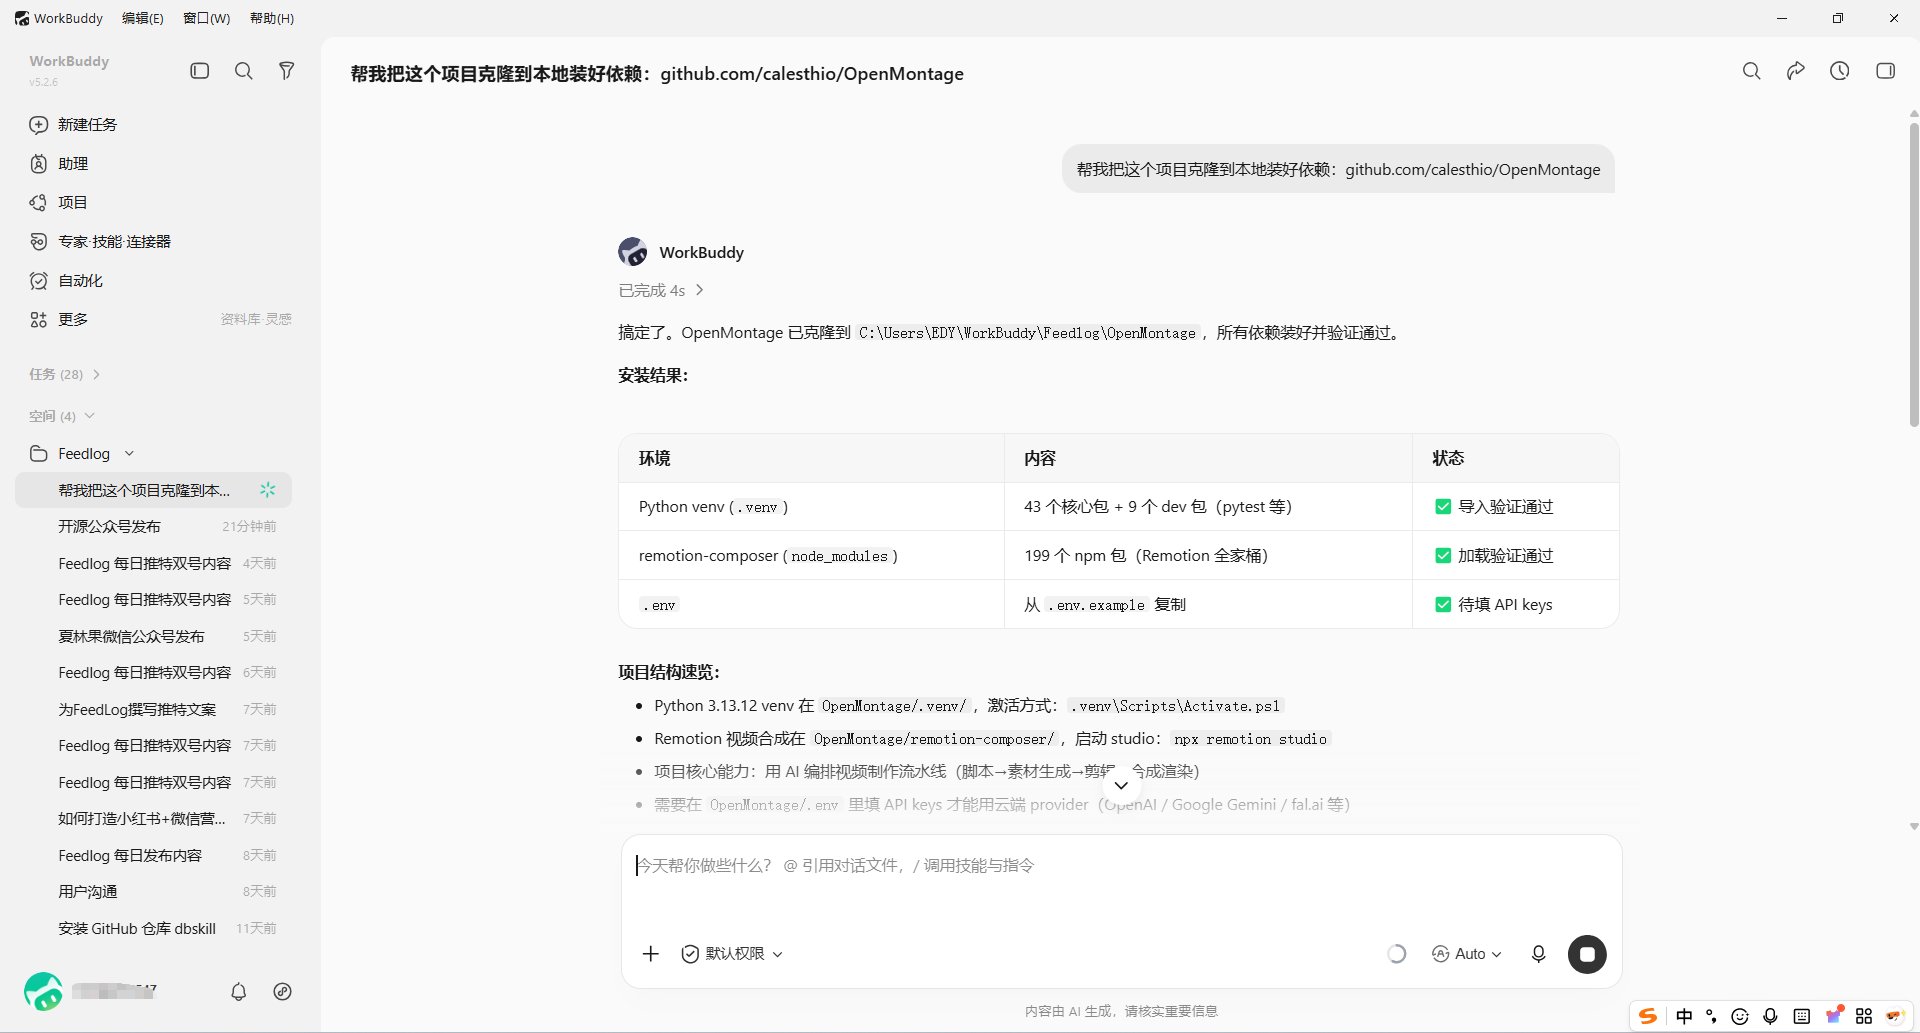Image resolution: width=1920 pixels, height=1033 pixels.
Task: Open the 帮助(H) menu
Action: (x=272, y=18)
